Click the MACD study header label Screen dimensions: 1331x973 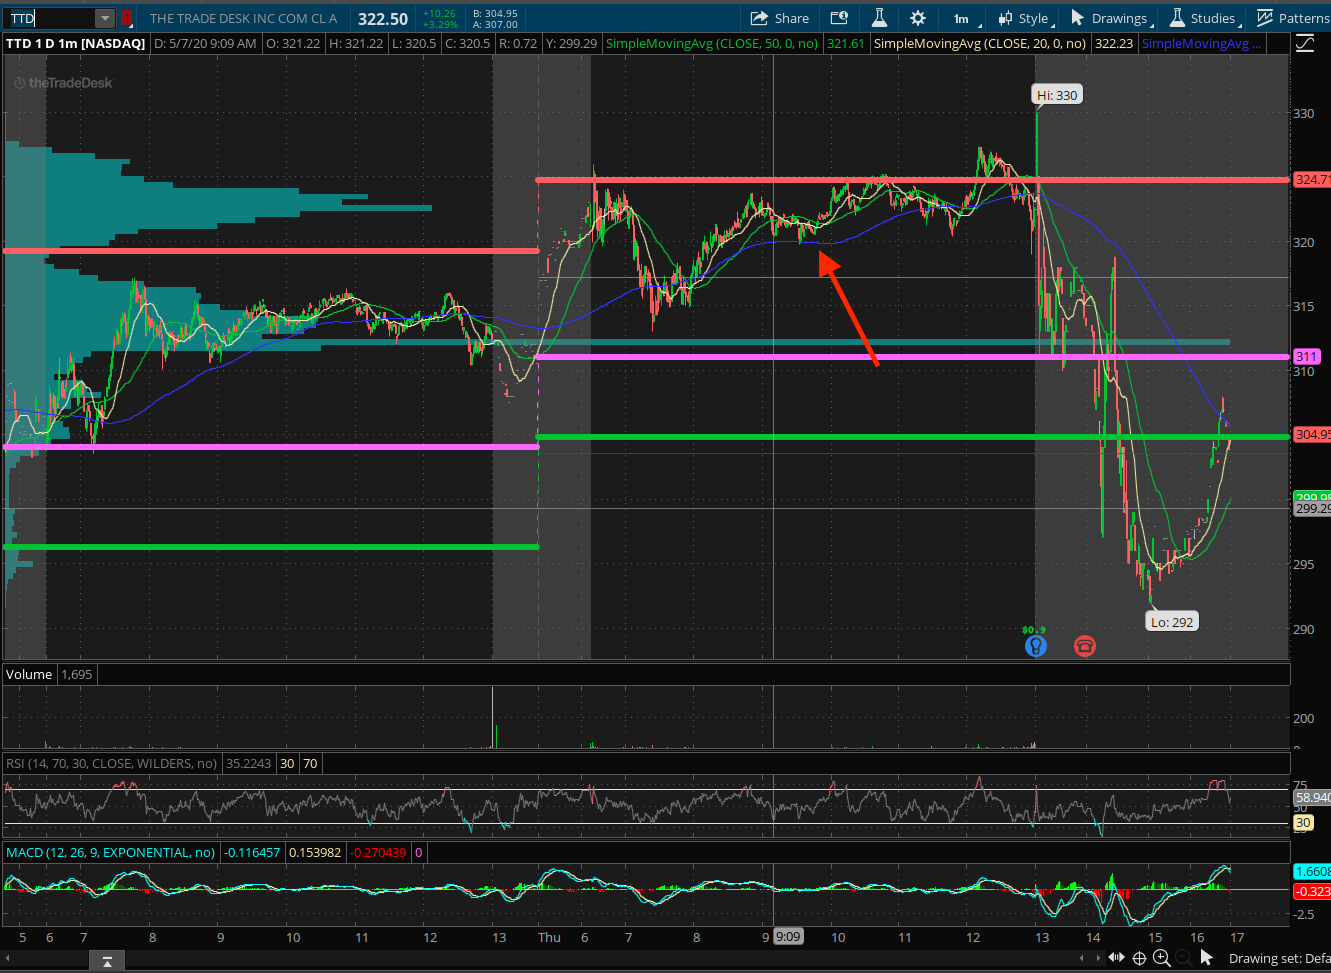click(x=110, y=852)
